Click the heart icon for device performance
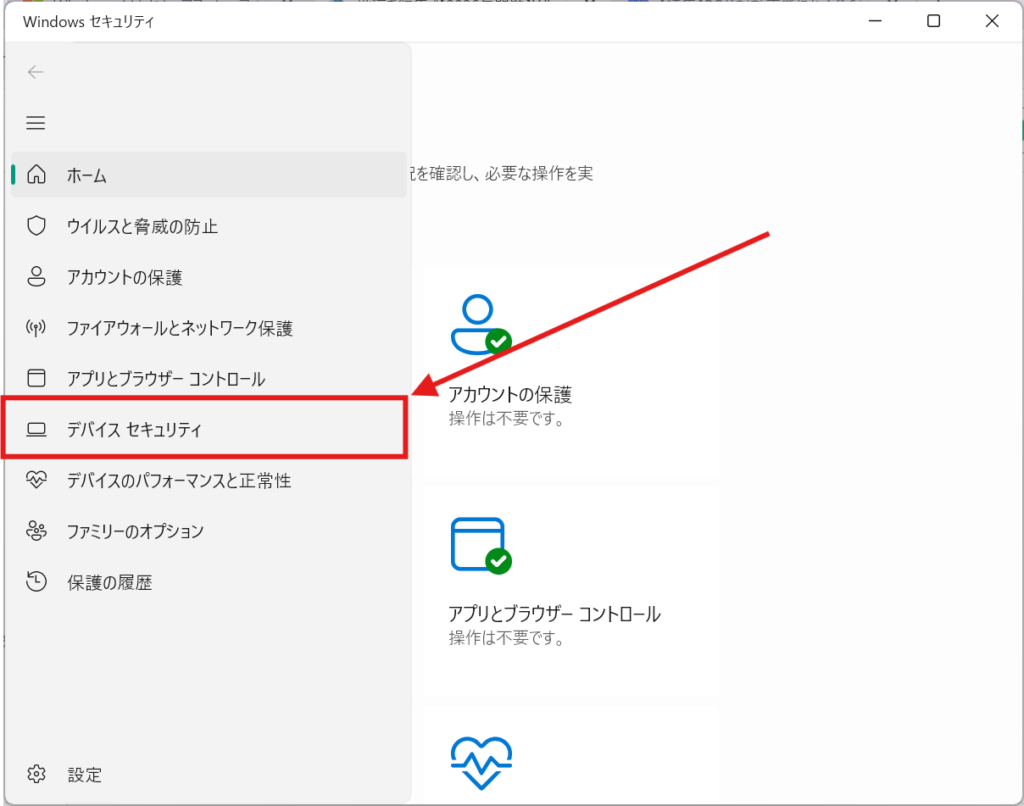Image resolution: width=1024 pixels, height=806 pixels. pos(37,480)
